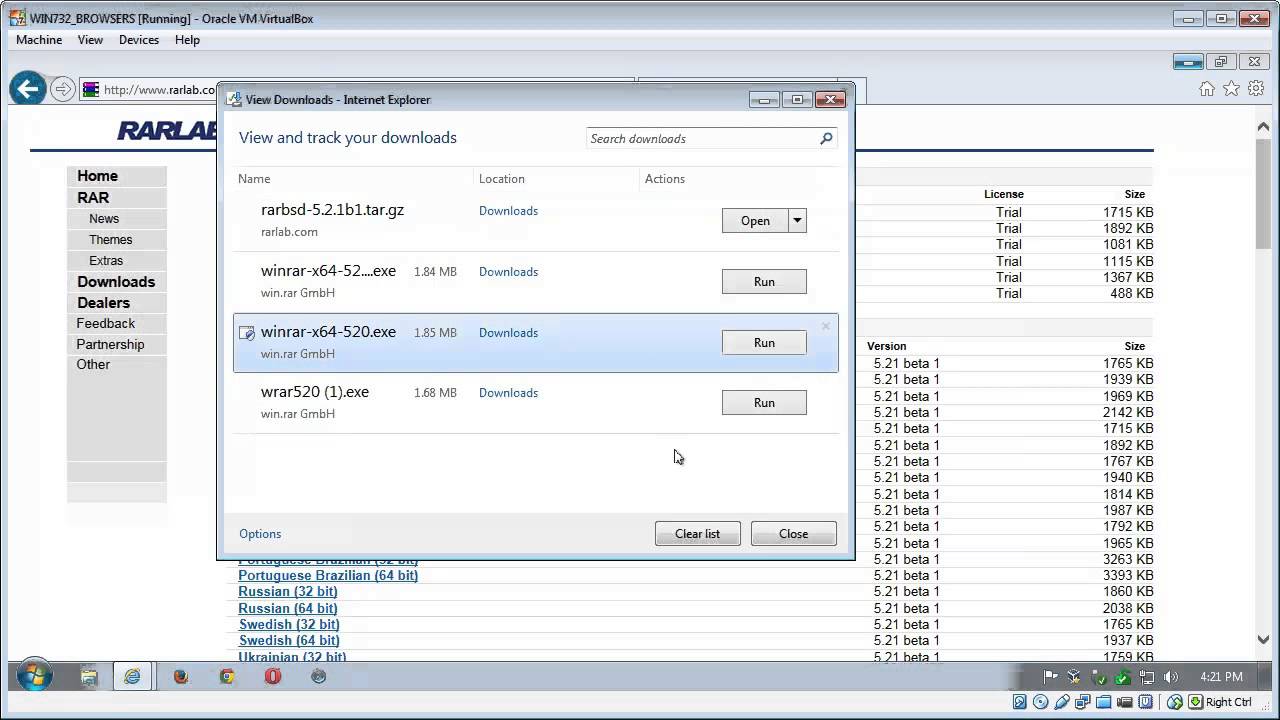Click the VirtualBox shared folders status icon
1280x720 pixels.
1104,702
